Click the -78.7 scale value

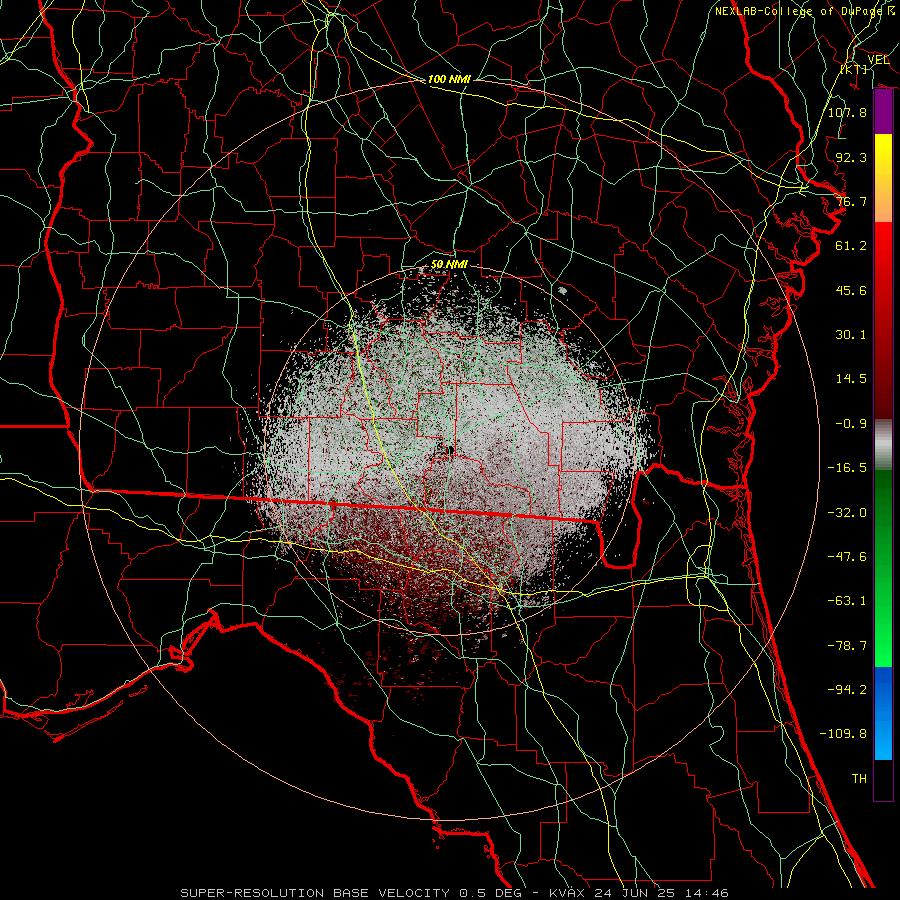847,646
